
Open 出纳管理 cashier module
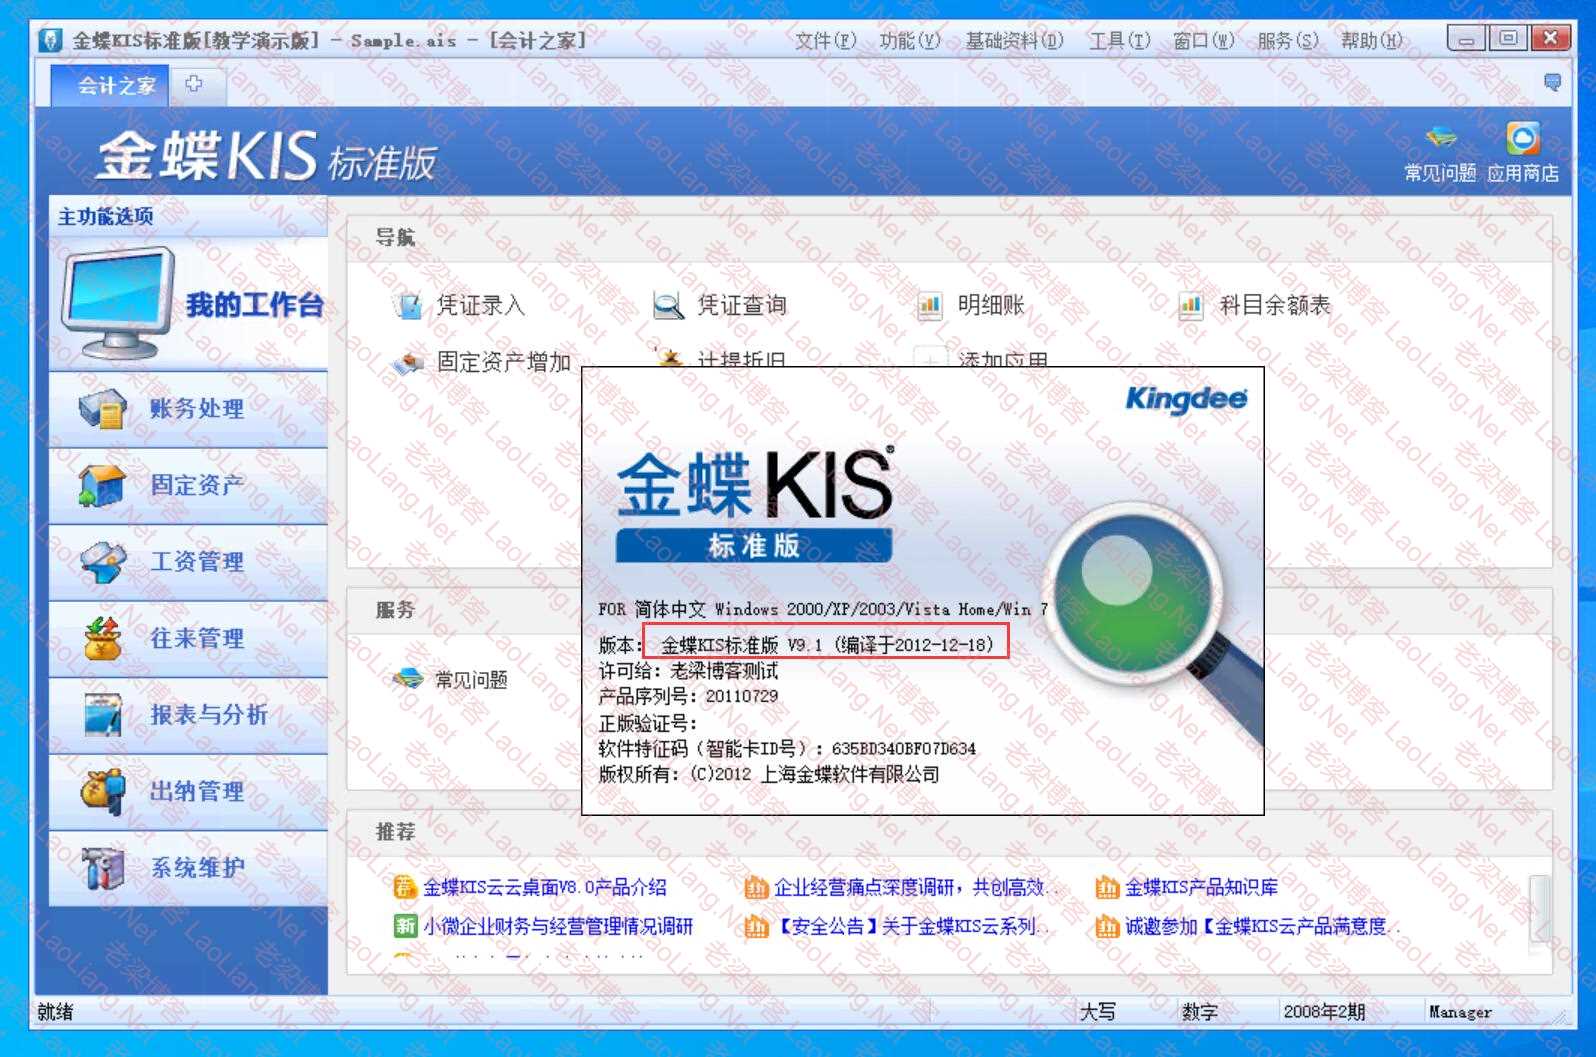tap(196, 792)
